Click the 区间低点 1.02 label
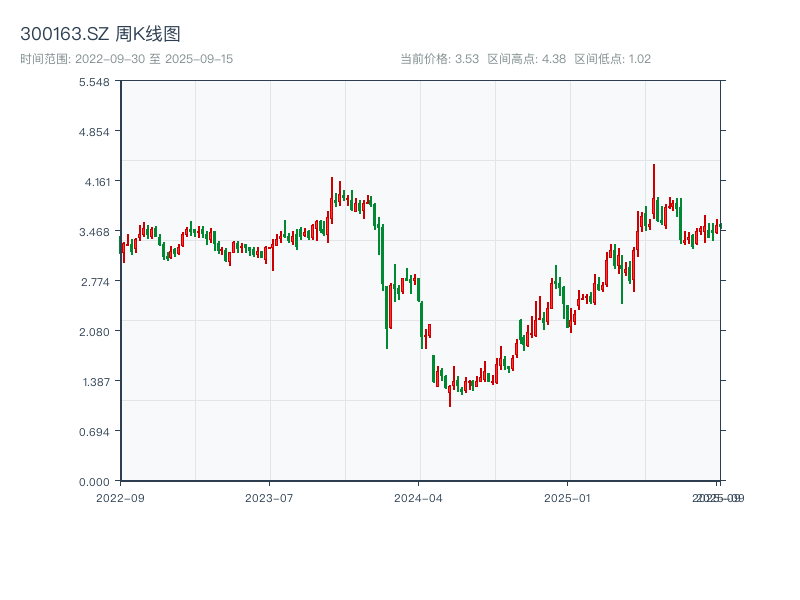This screenshot has height=600, width=800. click(613, 59)
